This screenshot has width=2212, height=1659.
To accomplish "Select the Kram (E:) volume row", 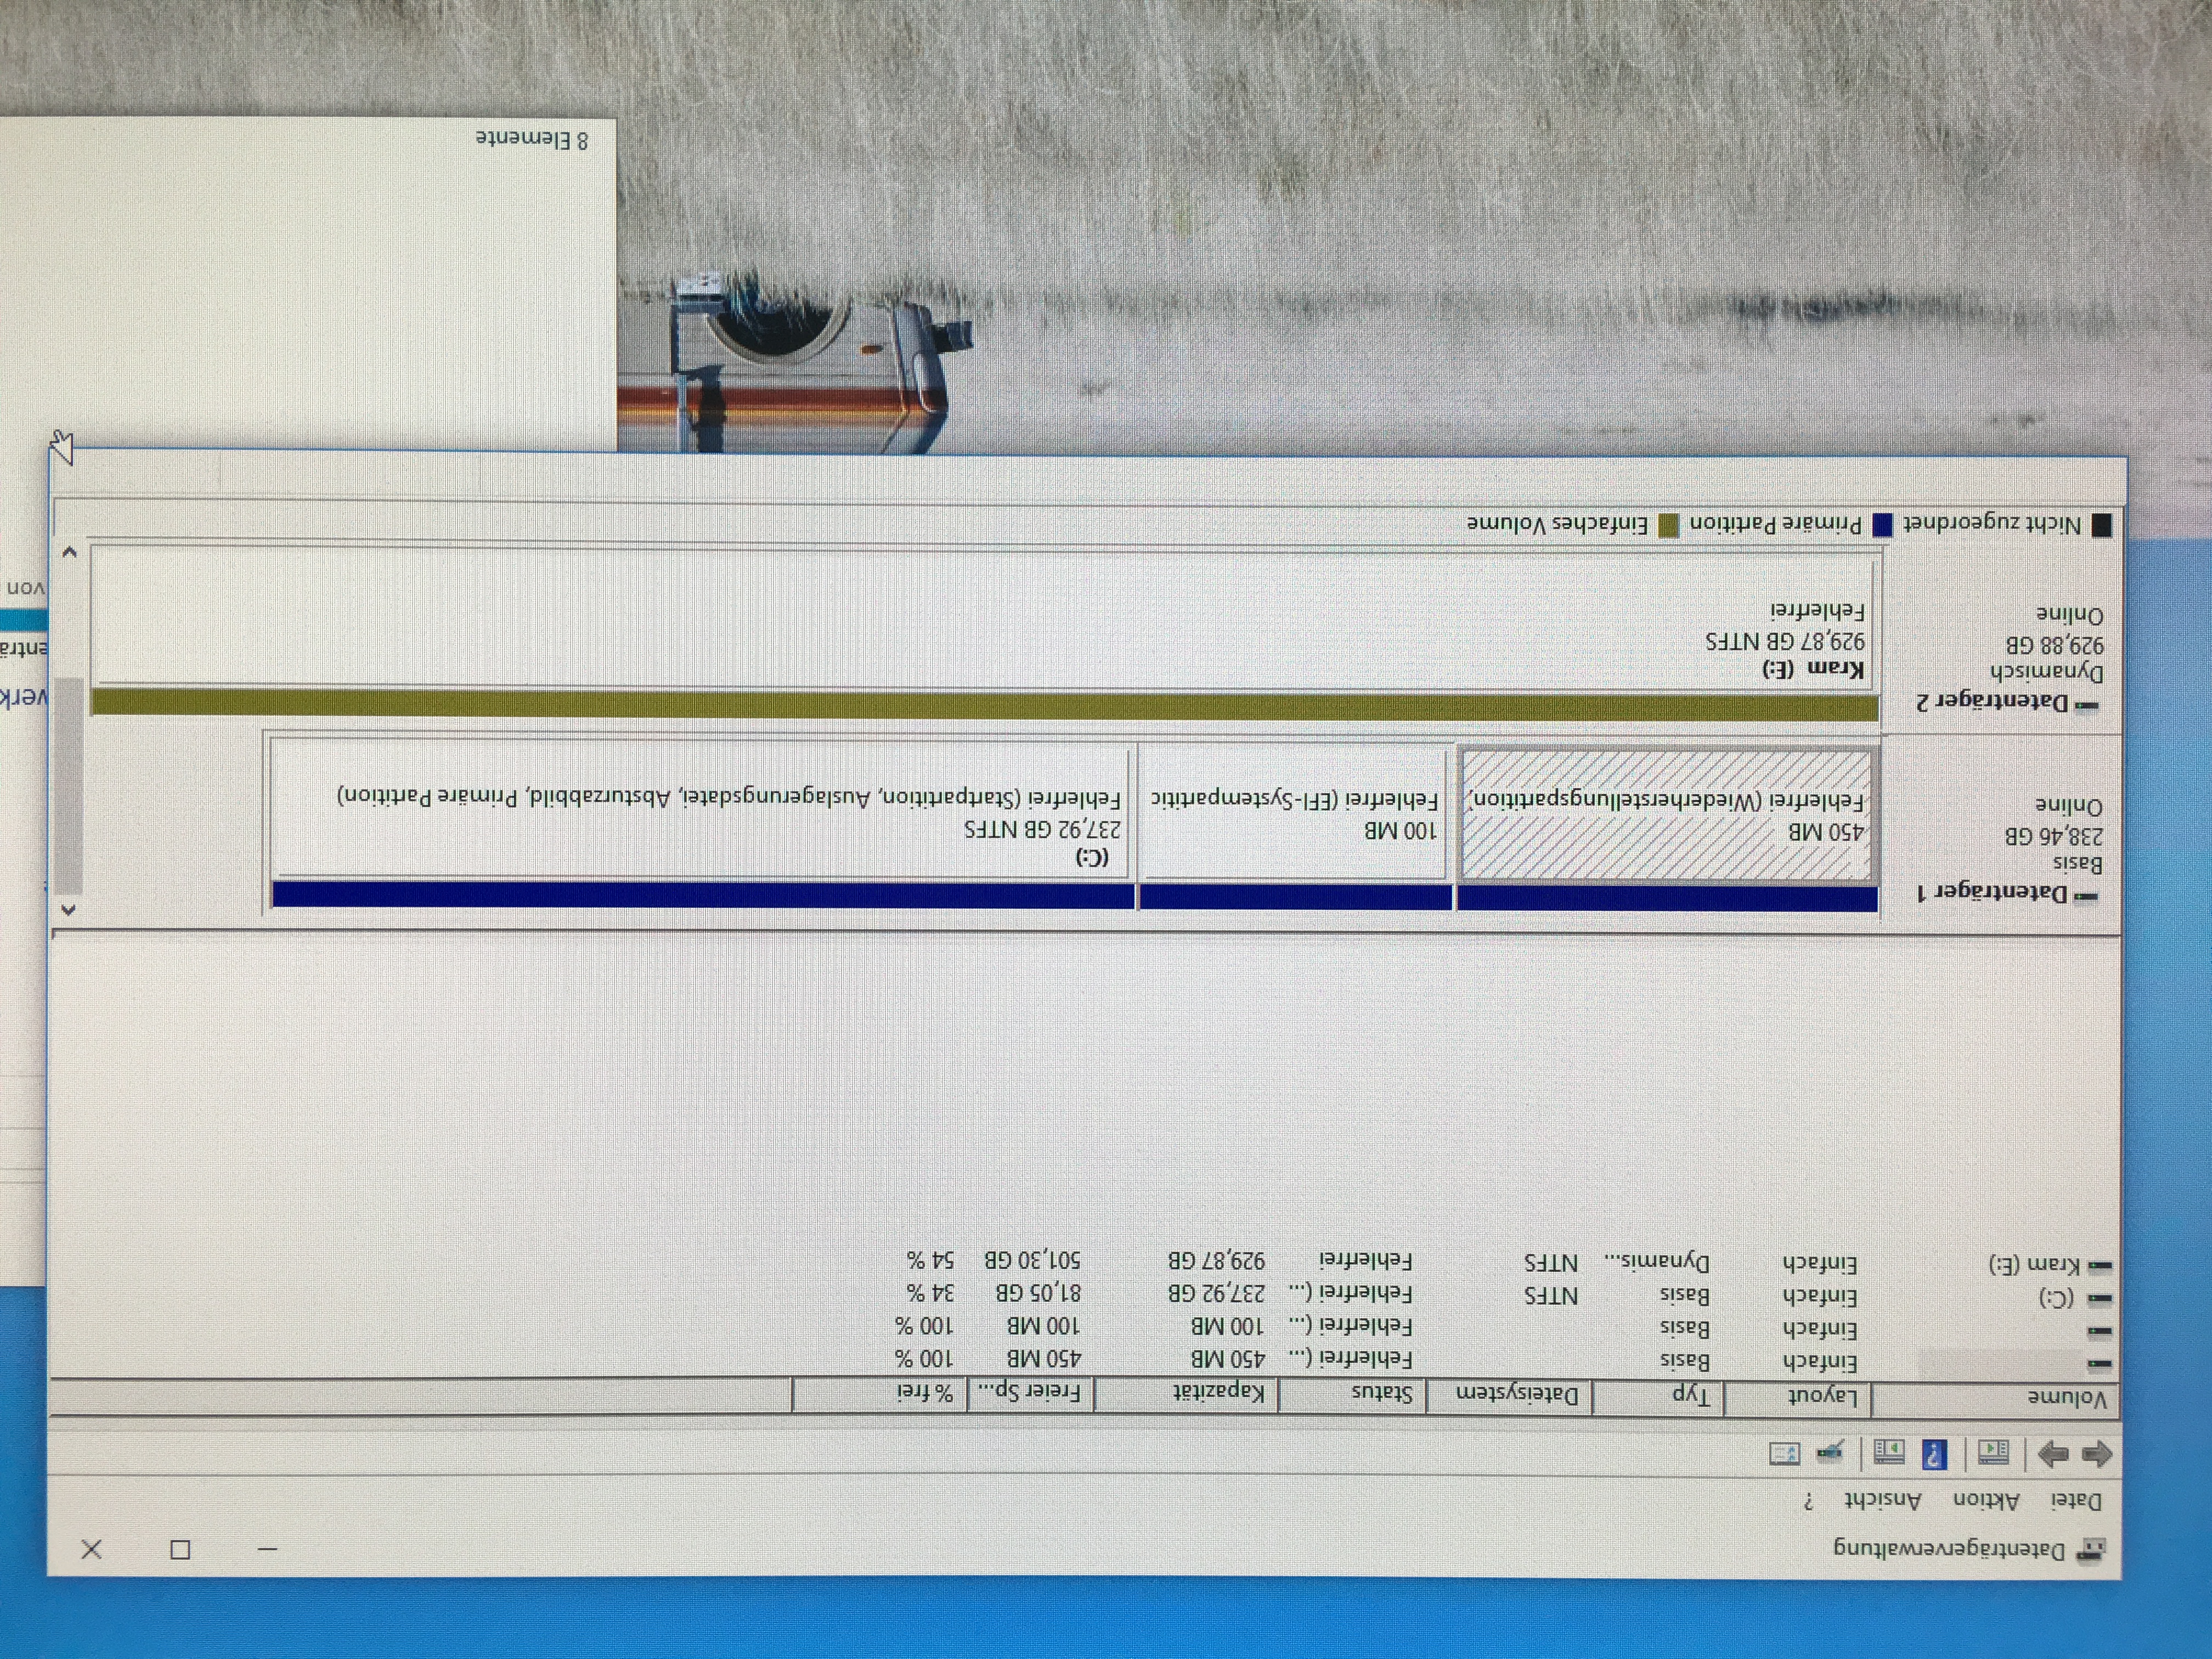I will (1509, 1262).
